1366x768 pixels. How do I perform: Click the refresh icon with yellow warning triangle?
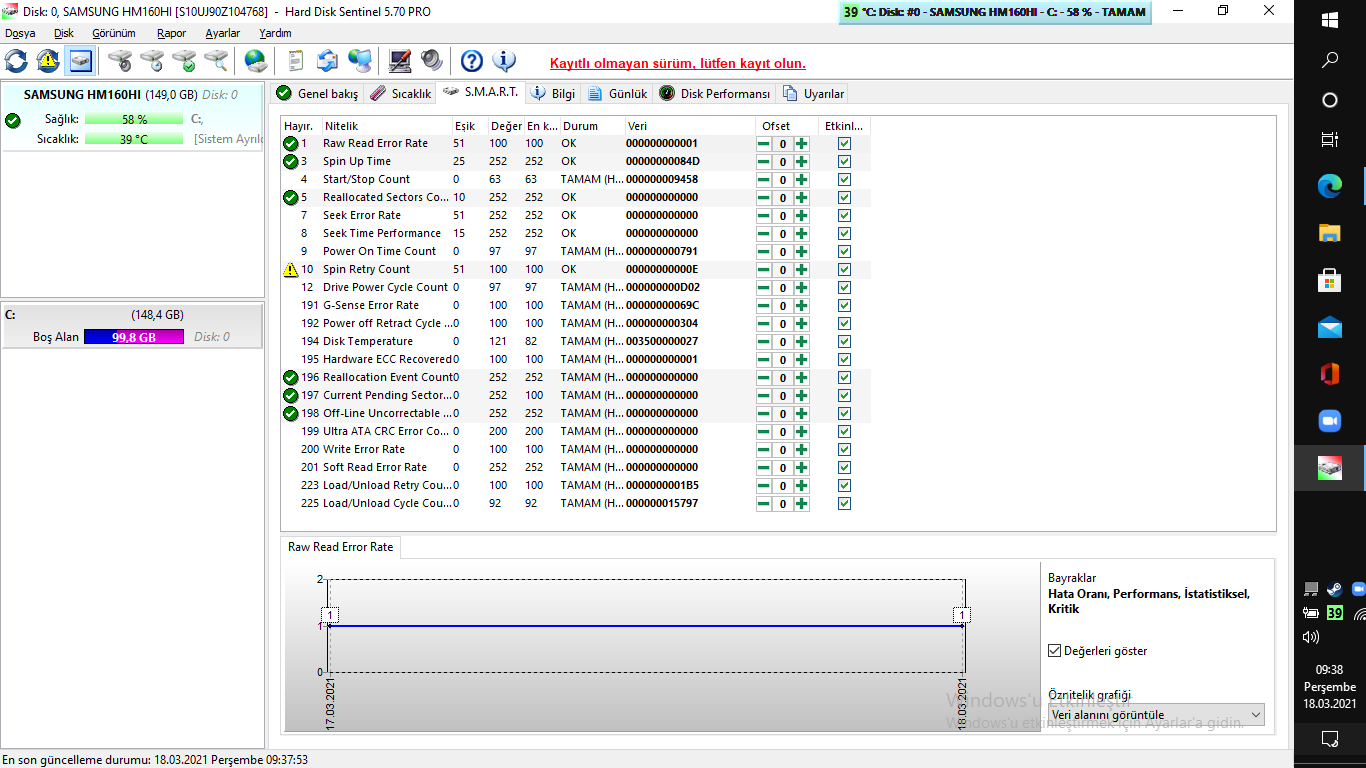[x=48, y=61]
